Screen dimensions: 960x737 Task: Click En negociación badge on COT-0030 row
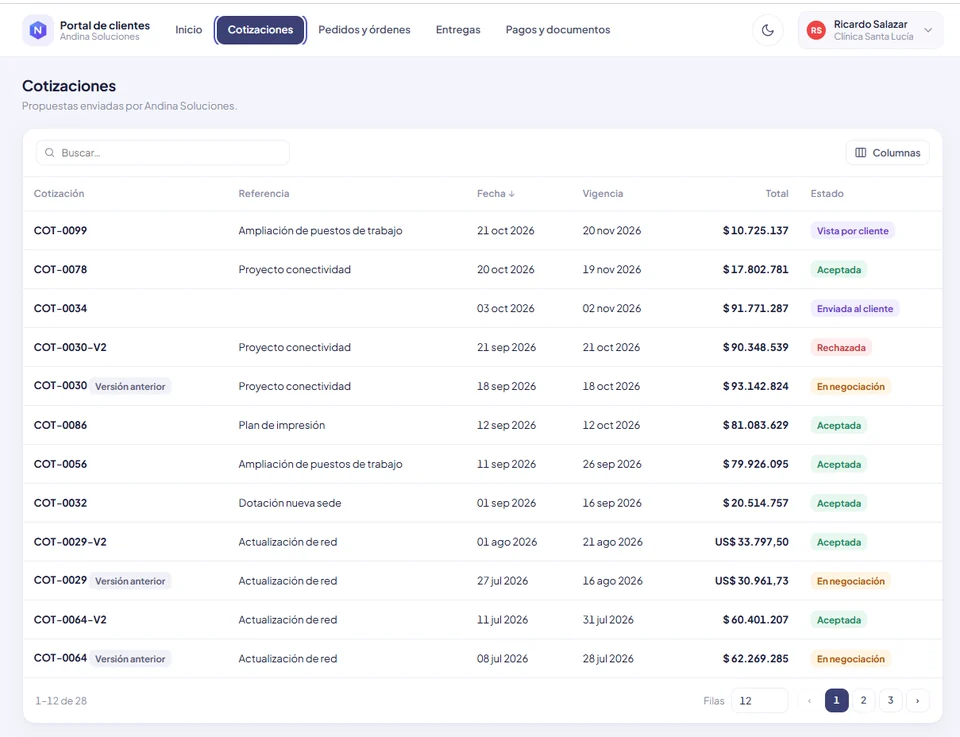[x=850, y=386]
